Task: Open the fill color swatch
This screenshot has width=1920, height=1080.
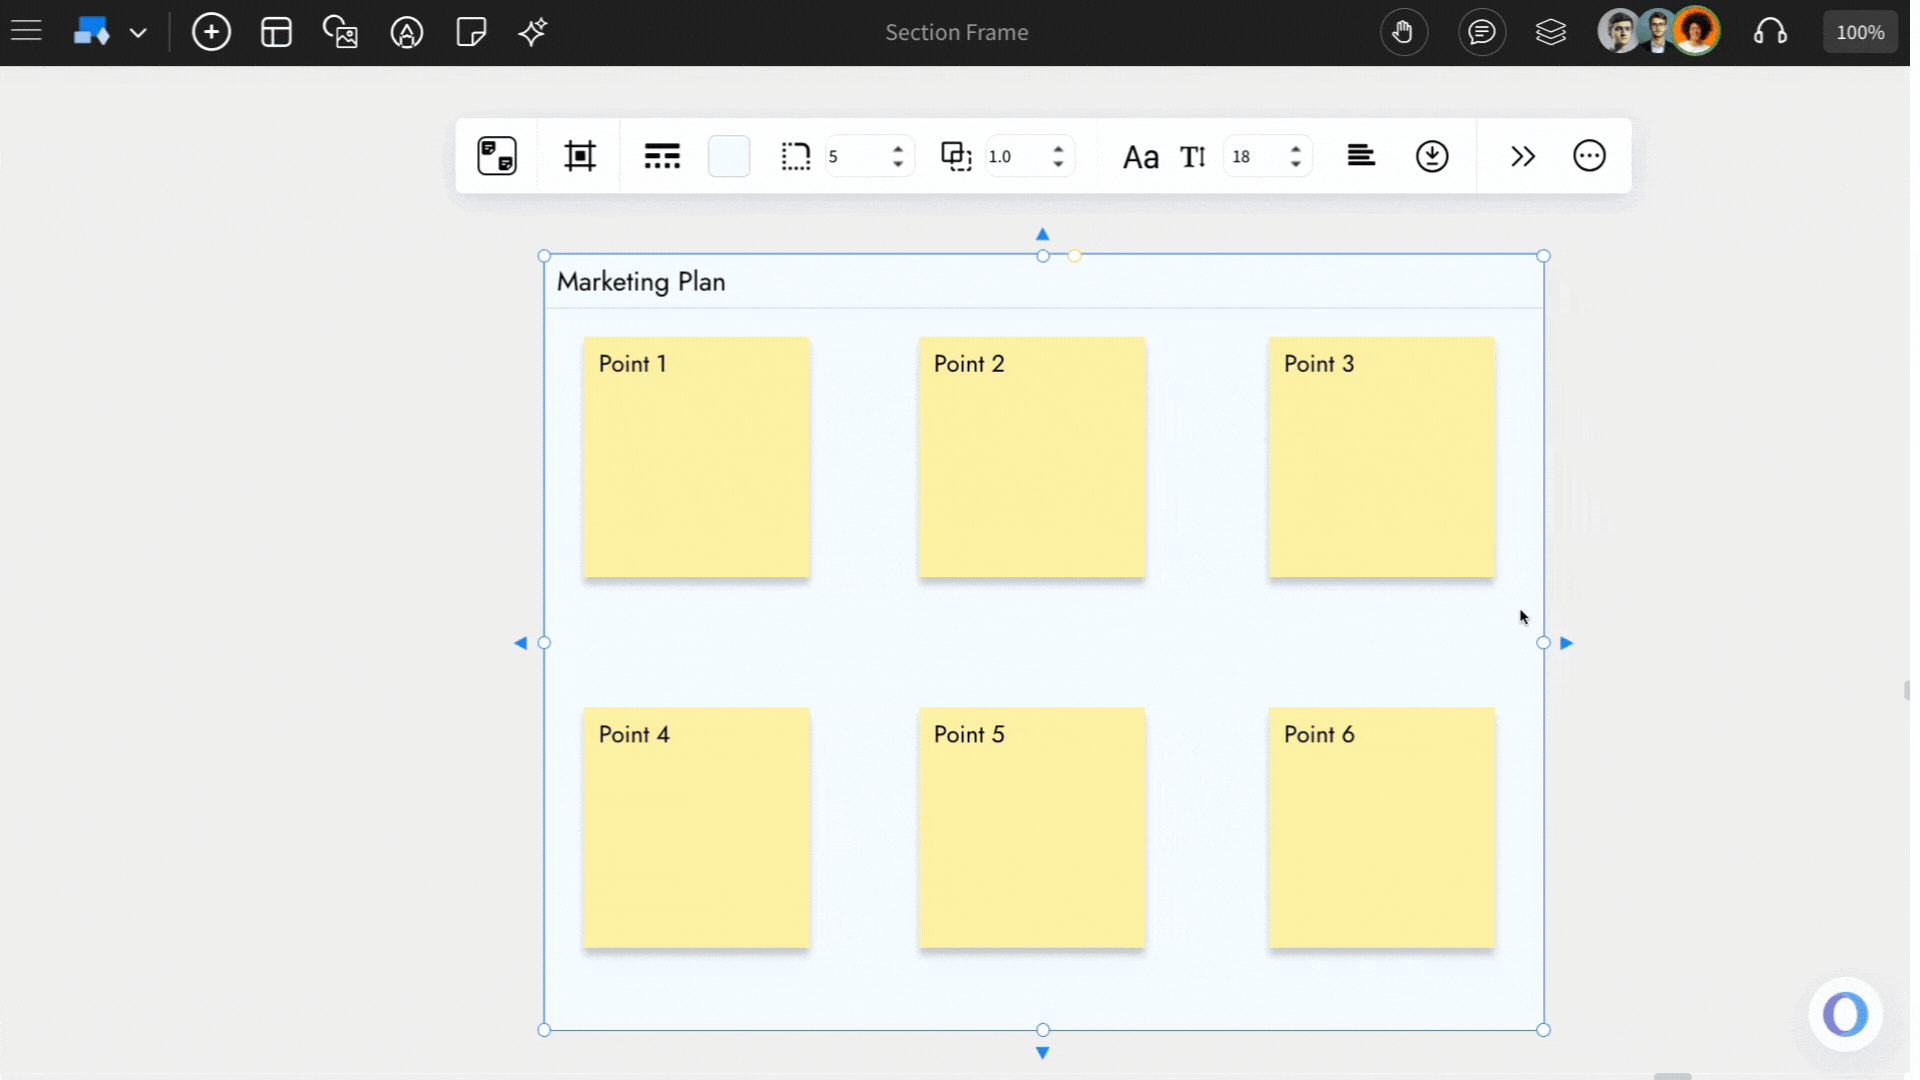Action: point(728,155)
